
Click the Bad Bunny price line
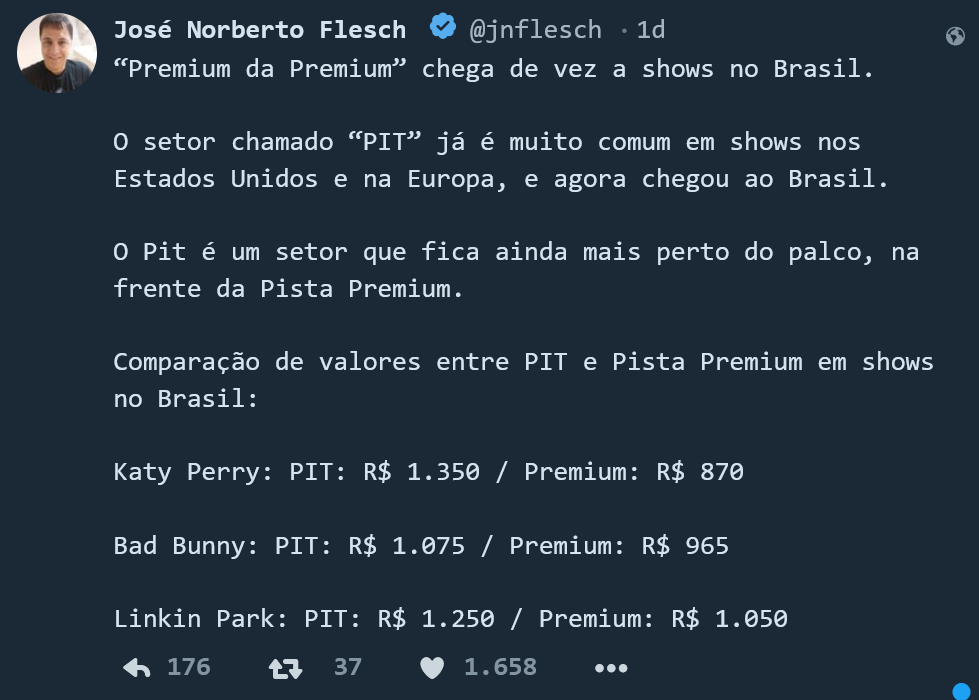[x=421, y=545]
